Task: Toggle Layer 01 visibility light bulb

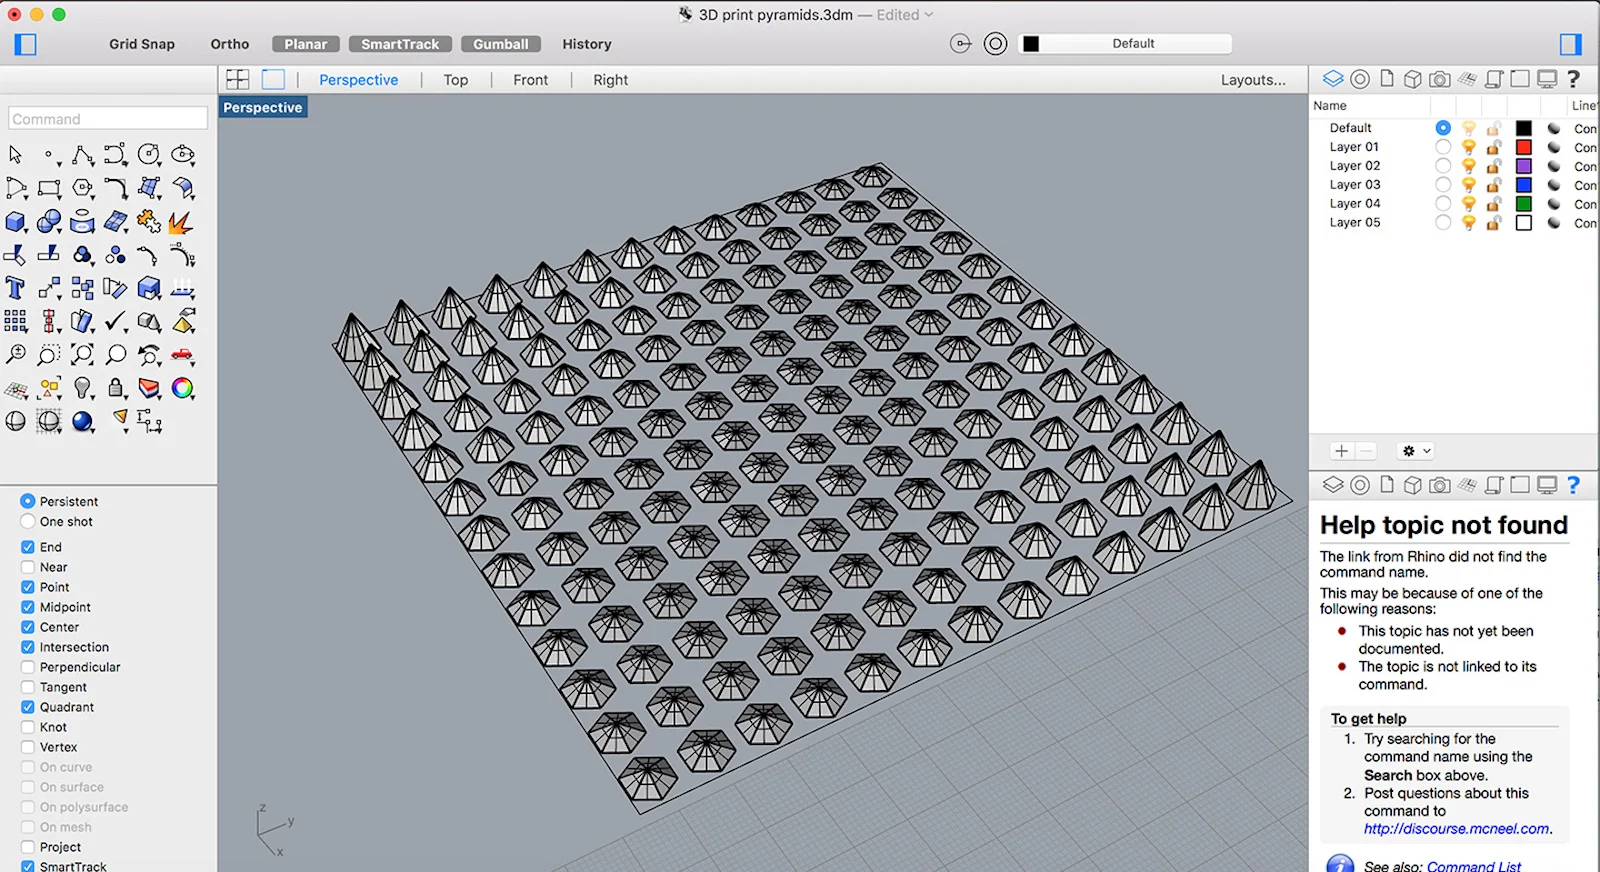Action: (x=1469, y=147)
